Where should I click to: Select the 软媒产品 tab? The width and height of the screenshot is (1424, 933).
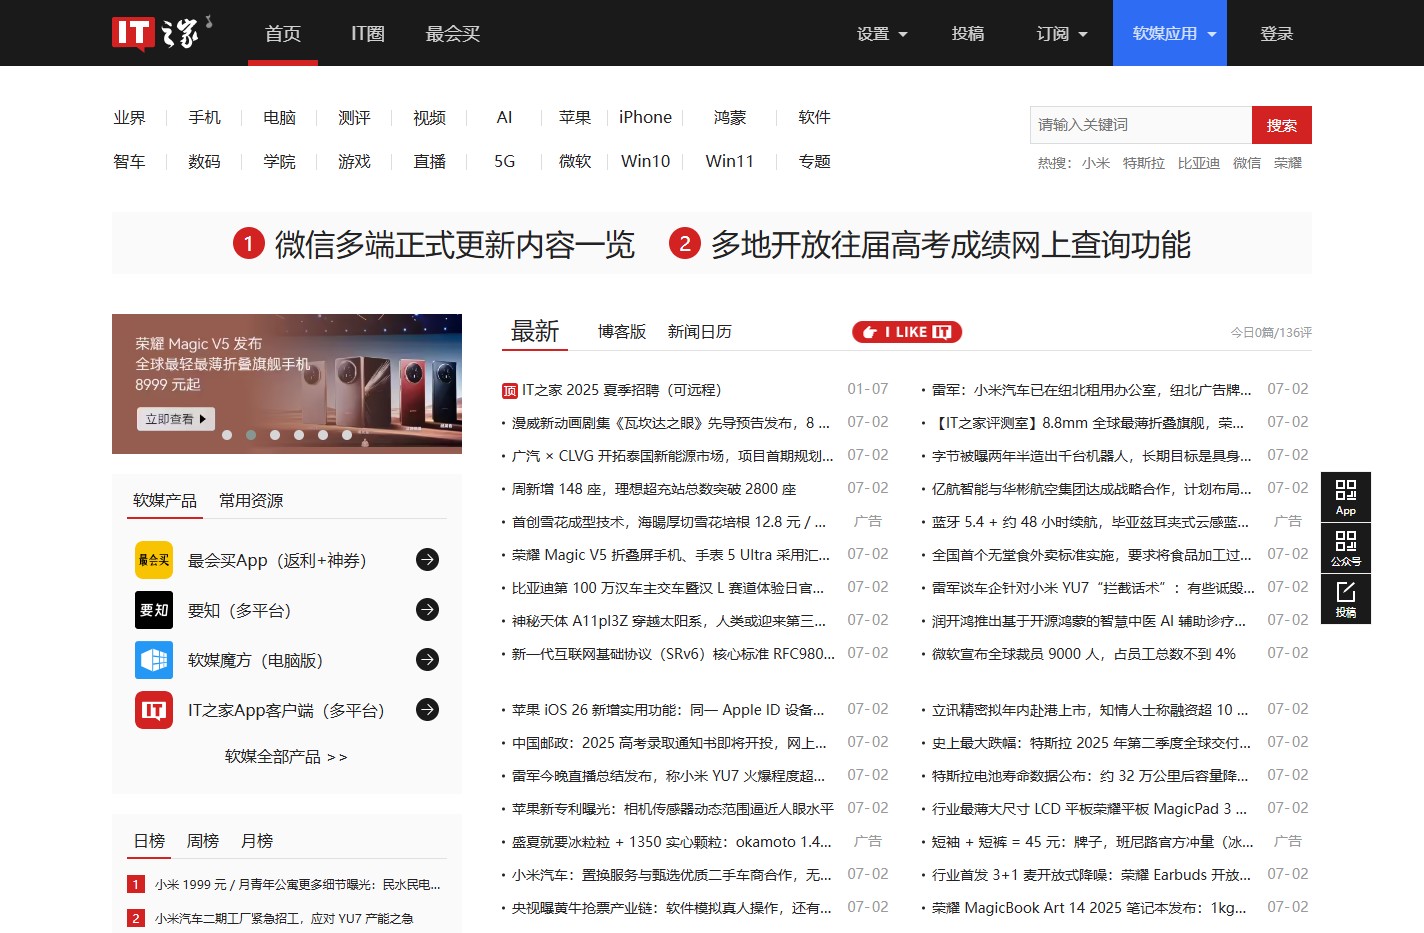click(x=165, y=500)
